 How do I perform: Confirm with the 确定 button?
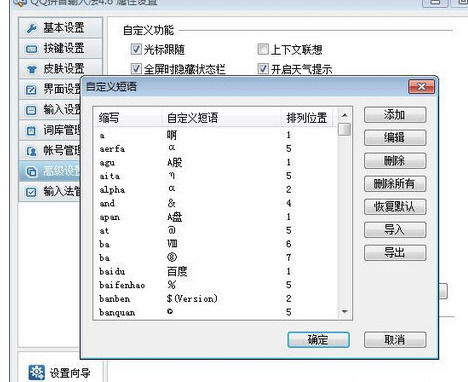click(318, 340)
